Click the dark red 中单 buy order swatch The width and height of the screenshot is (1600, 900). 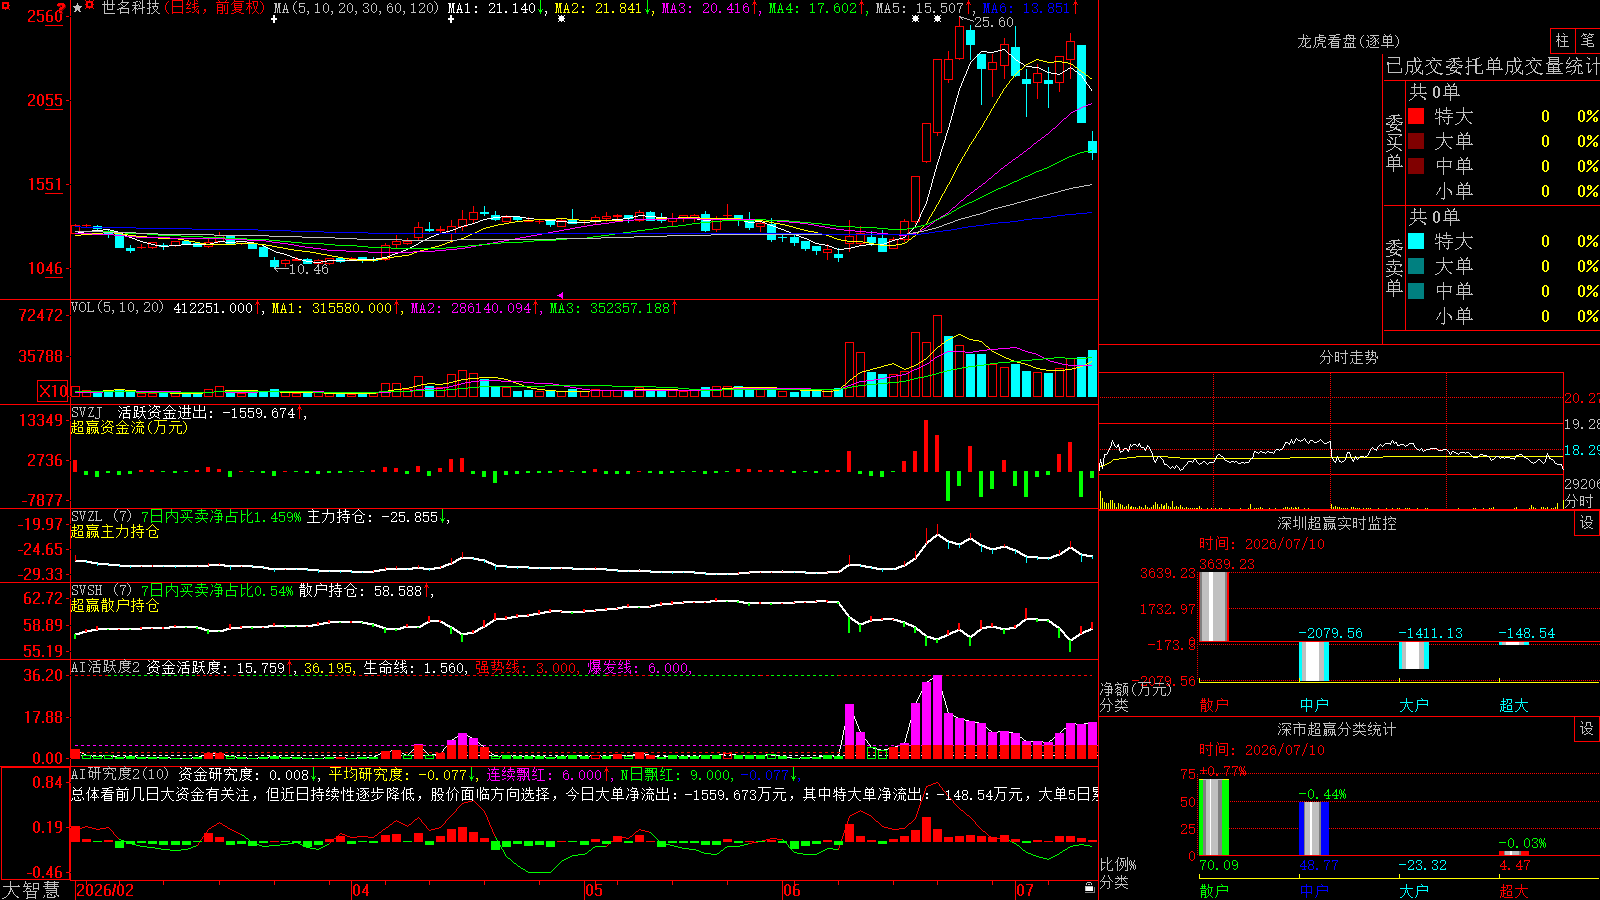coord(1416,166)
